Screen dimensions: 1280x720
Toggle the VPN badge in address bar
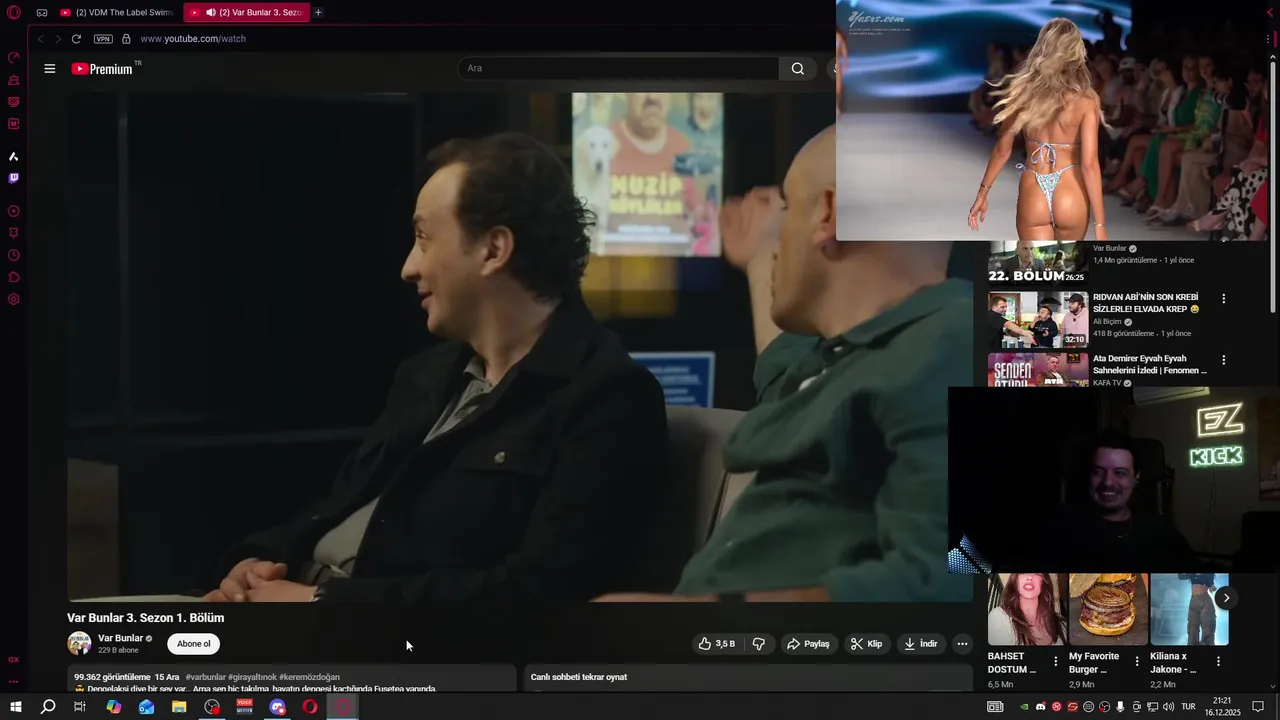(103, 39)
